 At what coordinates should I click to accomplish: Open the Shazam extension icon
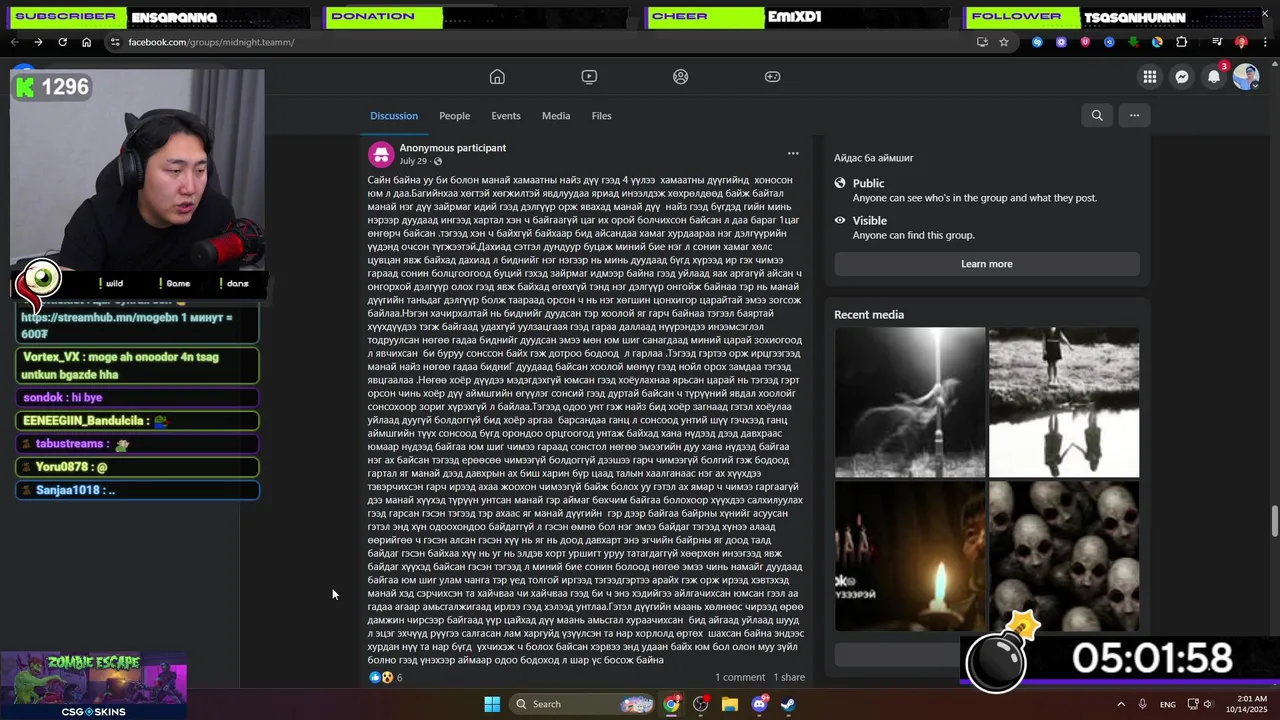coord(1037,42)
